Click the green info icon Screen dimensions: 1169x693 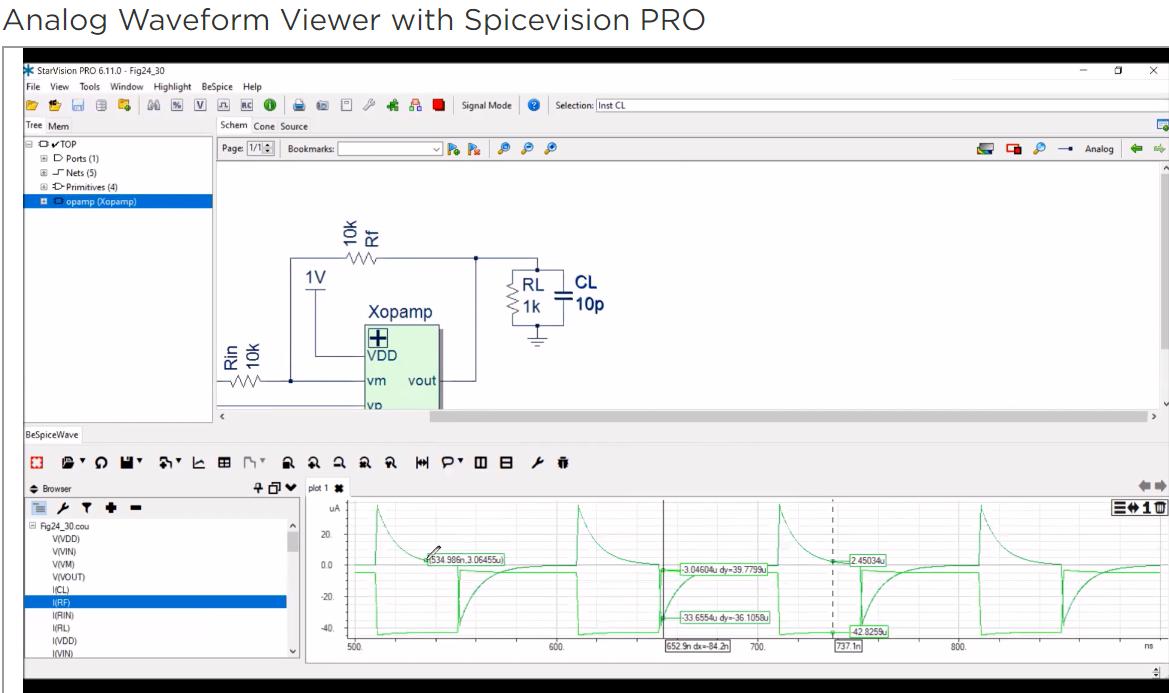(270, 105)
